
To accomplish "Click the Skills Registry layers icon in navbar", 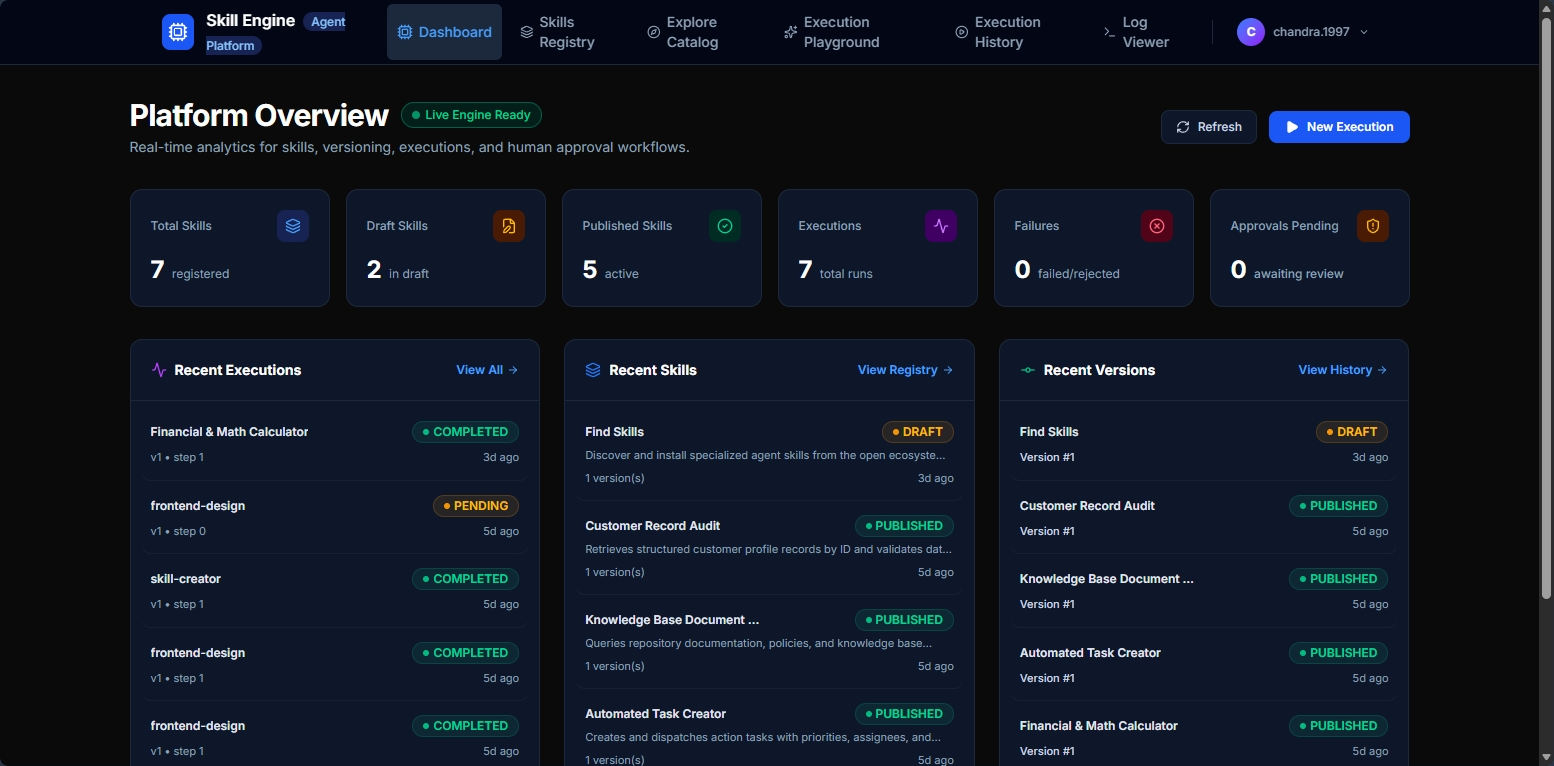I will point(527,32).
